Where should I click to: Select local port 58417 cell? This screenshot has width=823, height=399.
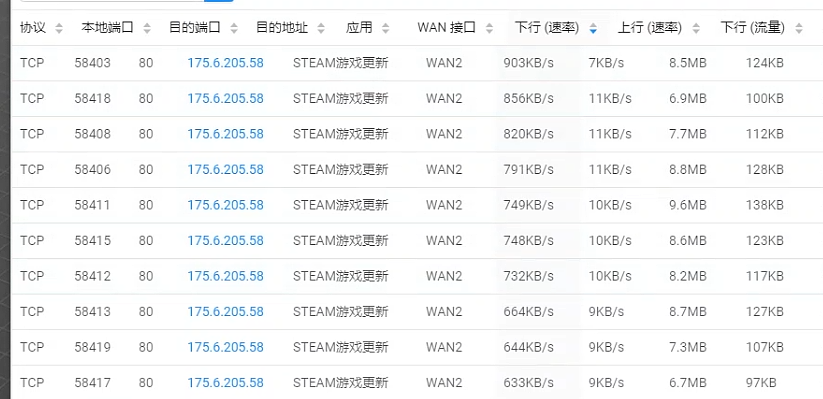(x=92, y=383)
